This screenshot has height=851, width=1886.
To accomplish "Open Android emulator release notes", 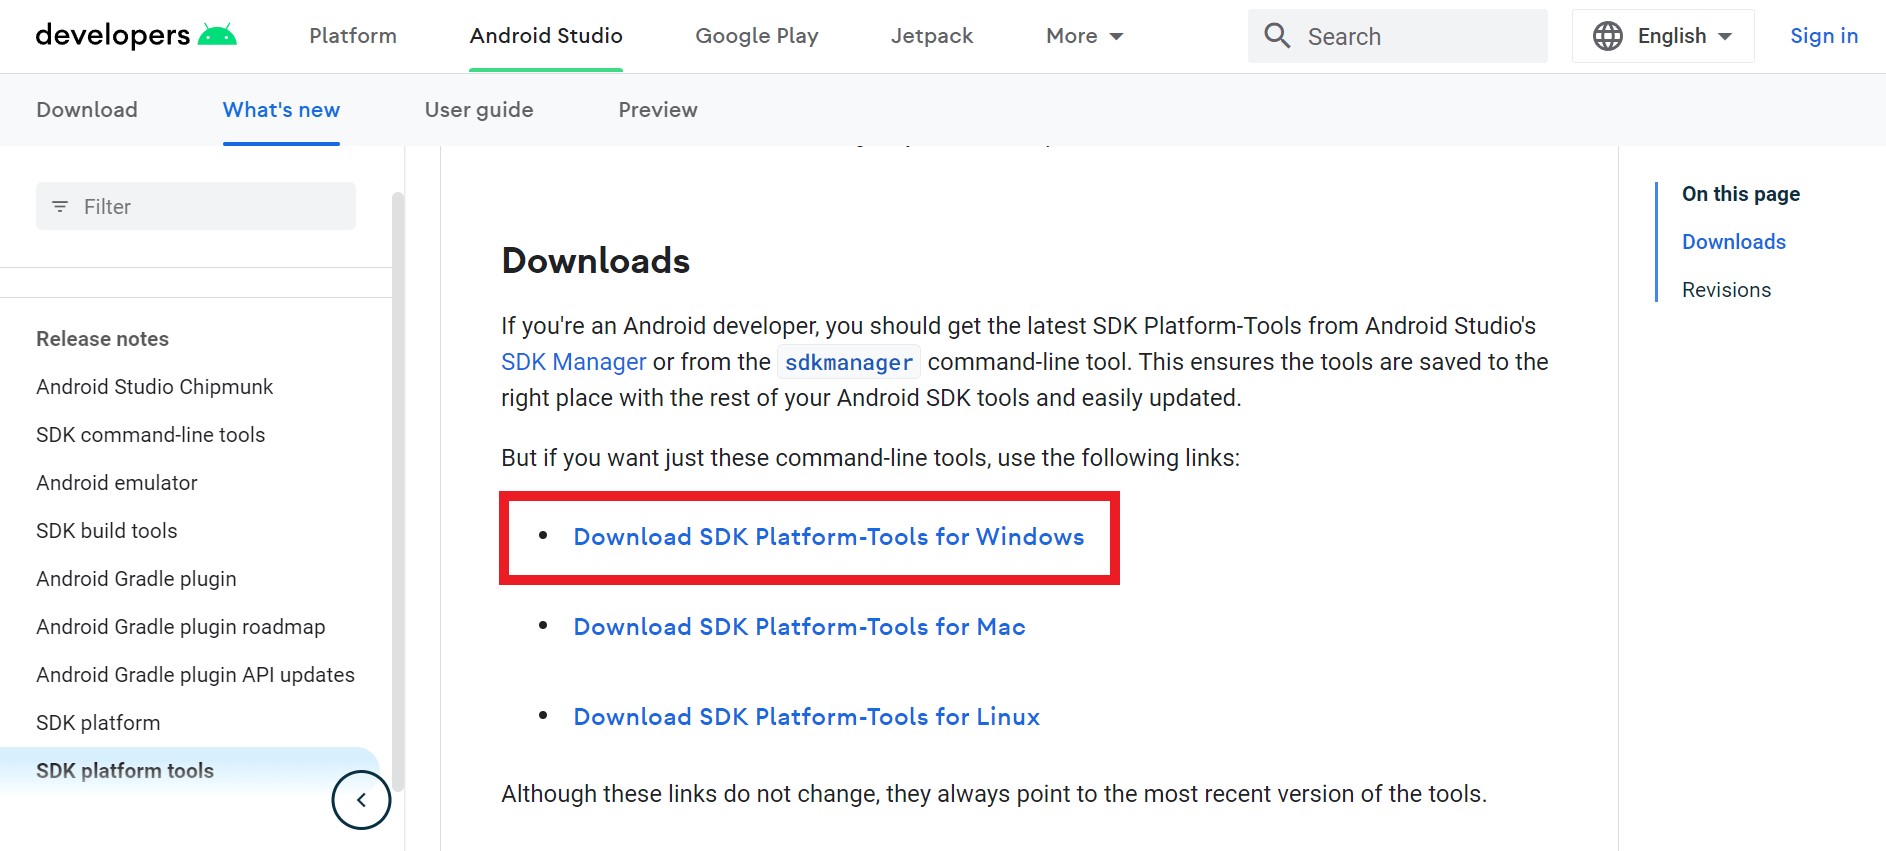I will [117, 483].
